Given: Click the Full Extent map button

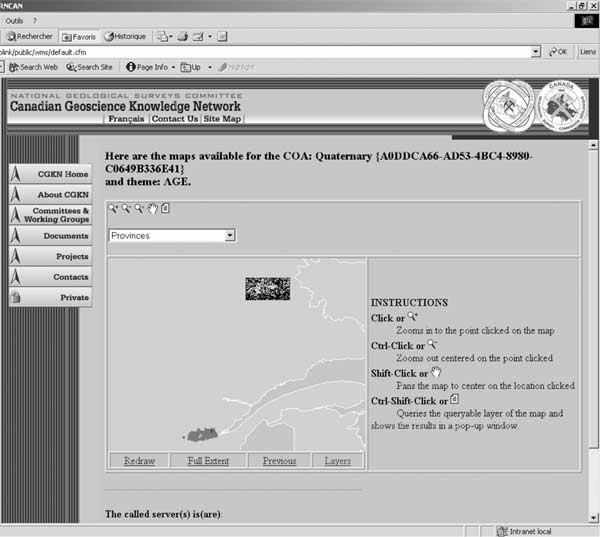Looking at the screenshot, I should pyautogui.click(x=208, y=461).
